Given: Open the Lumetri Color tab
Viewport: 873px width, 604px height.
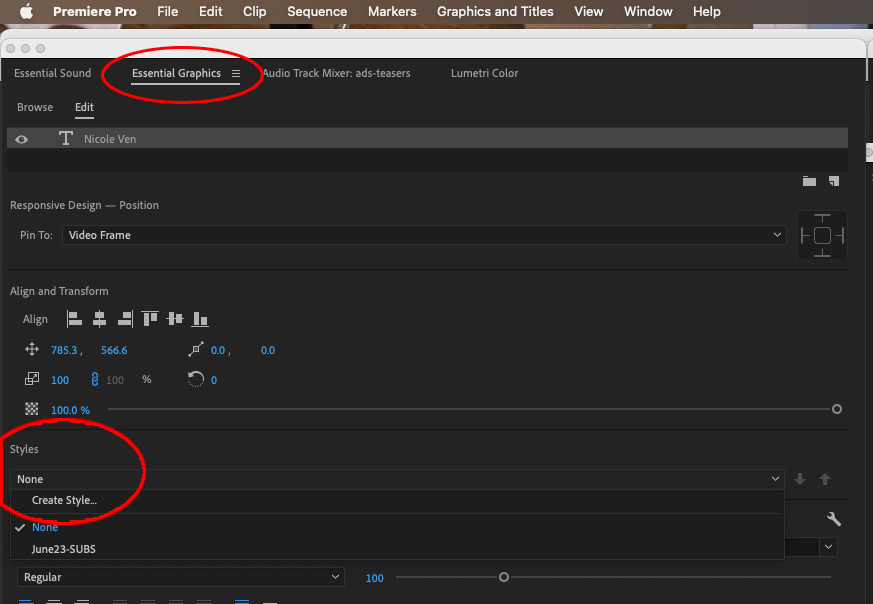Looking at the screenshot, I should click(484, 73).
